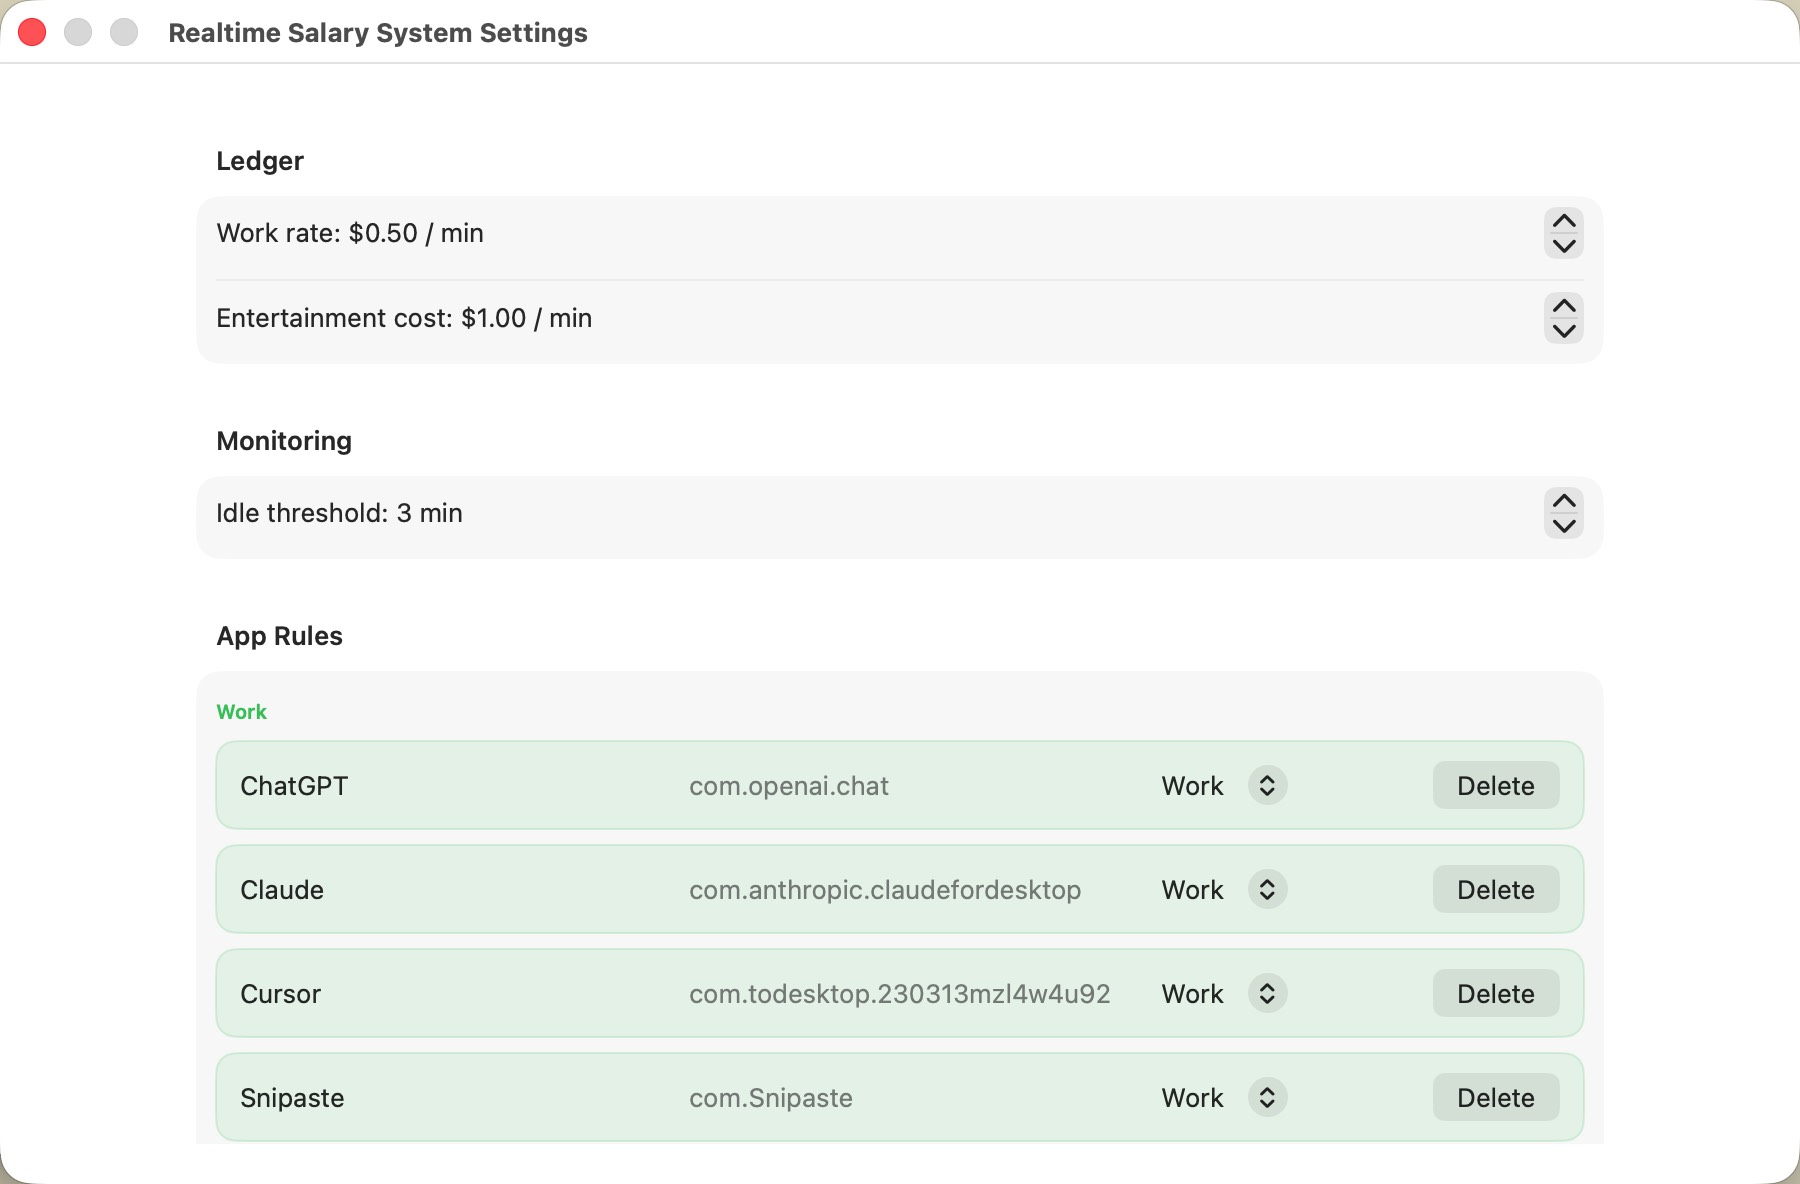Click the Snipaste app name

[292, 1098]
